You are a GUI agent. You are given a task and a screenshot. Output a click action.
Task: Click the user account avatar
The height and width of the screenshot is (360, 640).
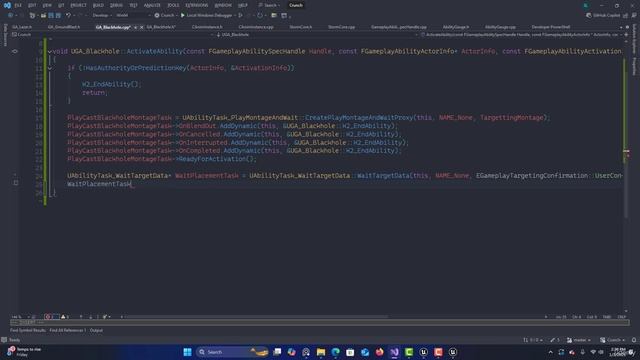click(x=586, y=5)
